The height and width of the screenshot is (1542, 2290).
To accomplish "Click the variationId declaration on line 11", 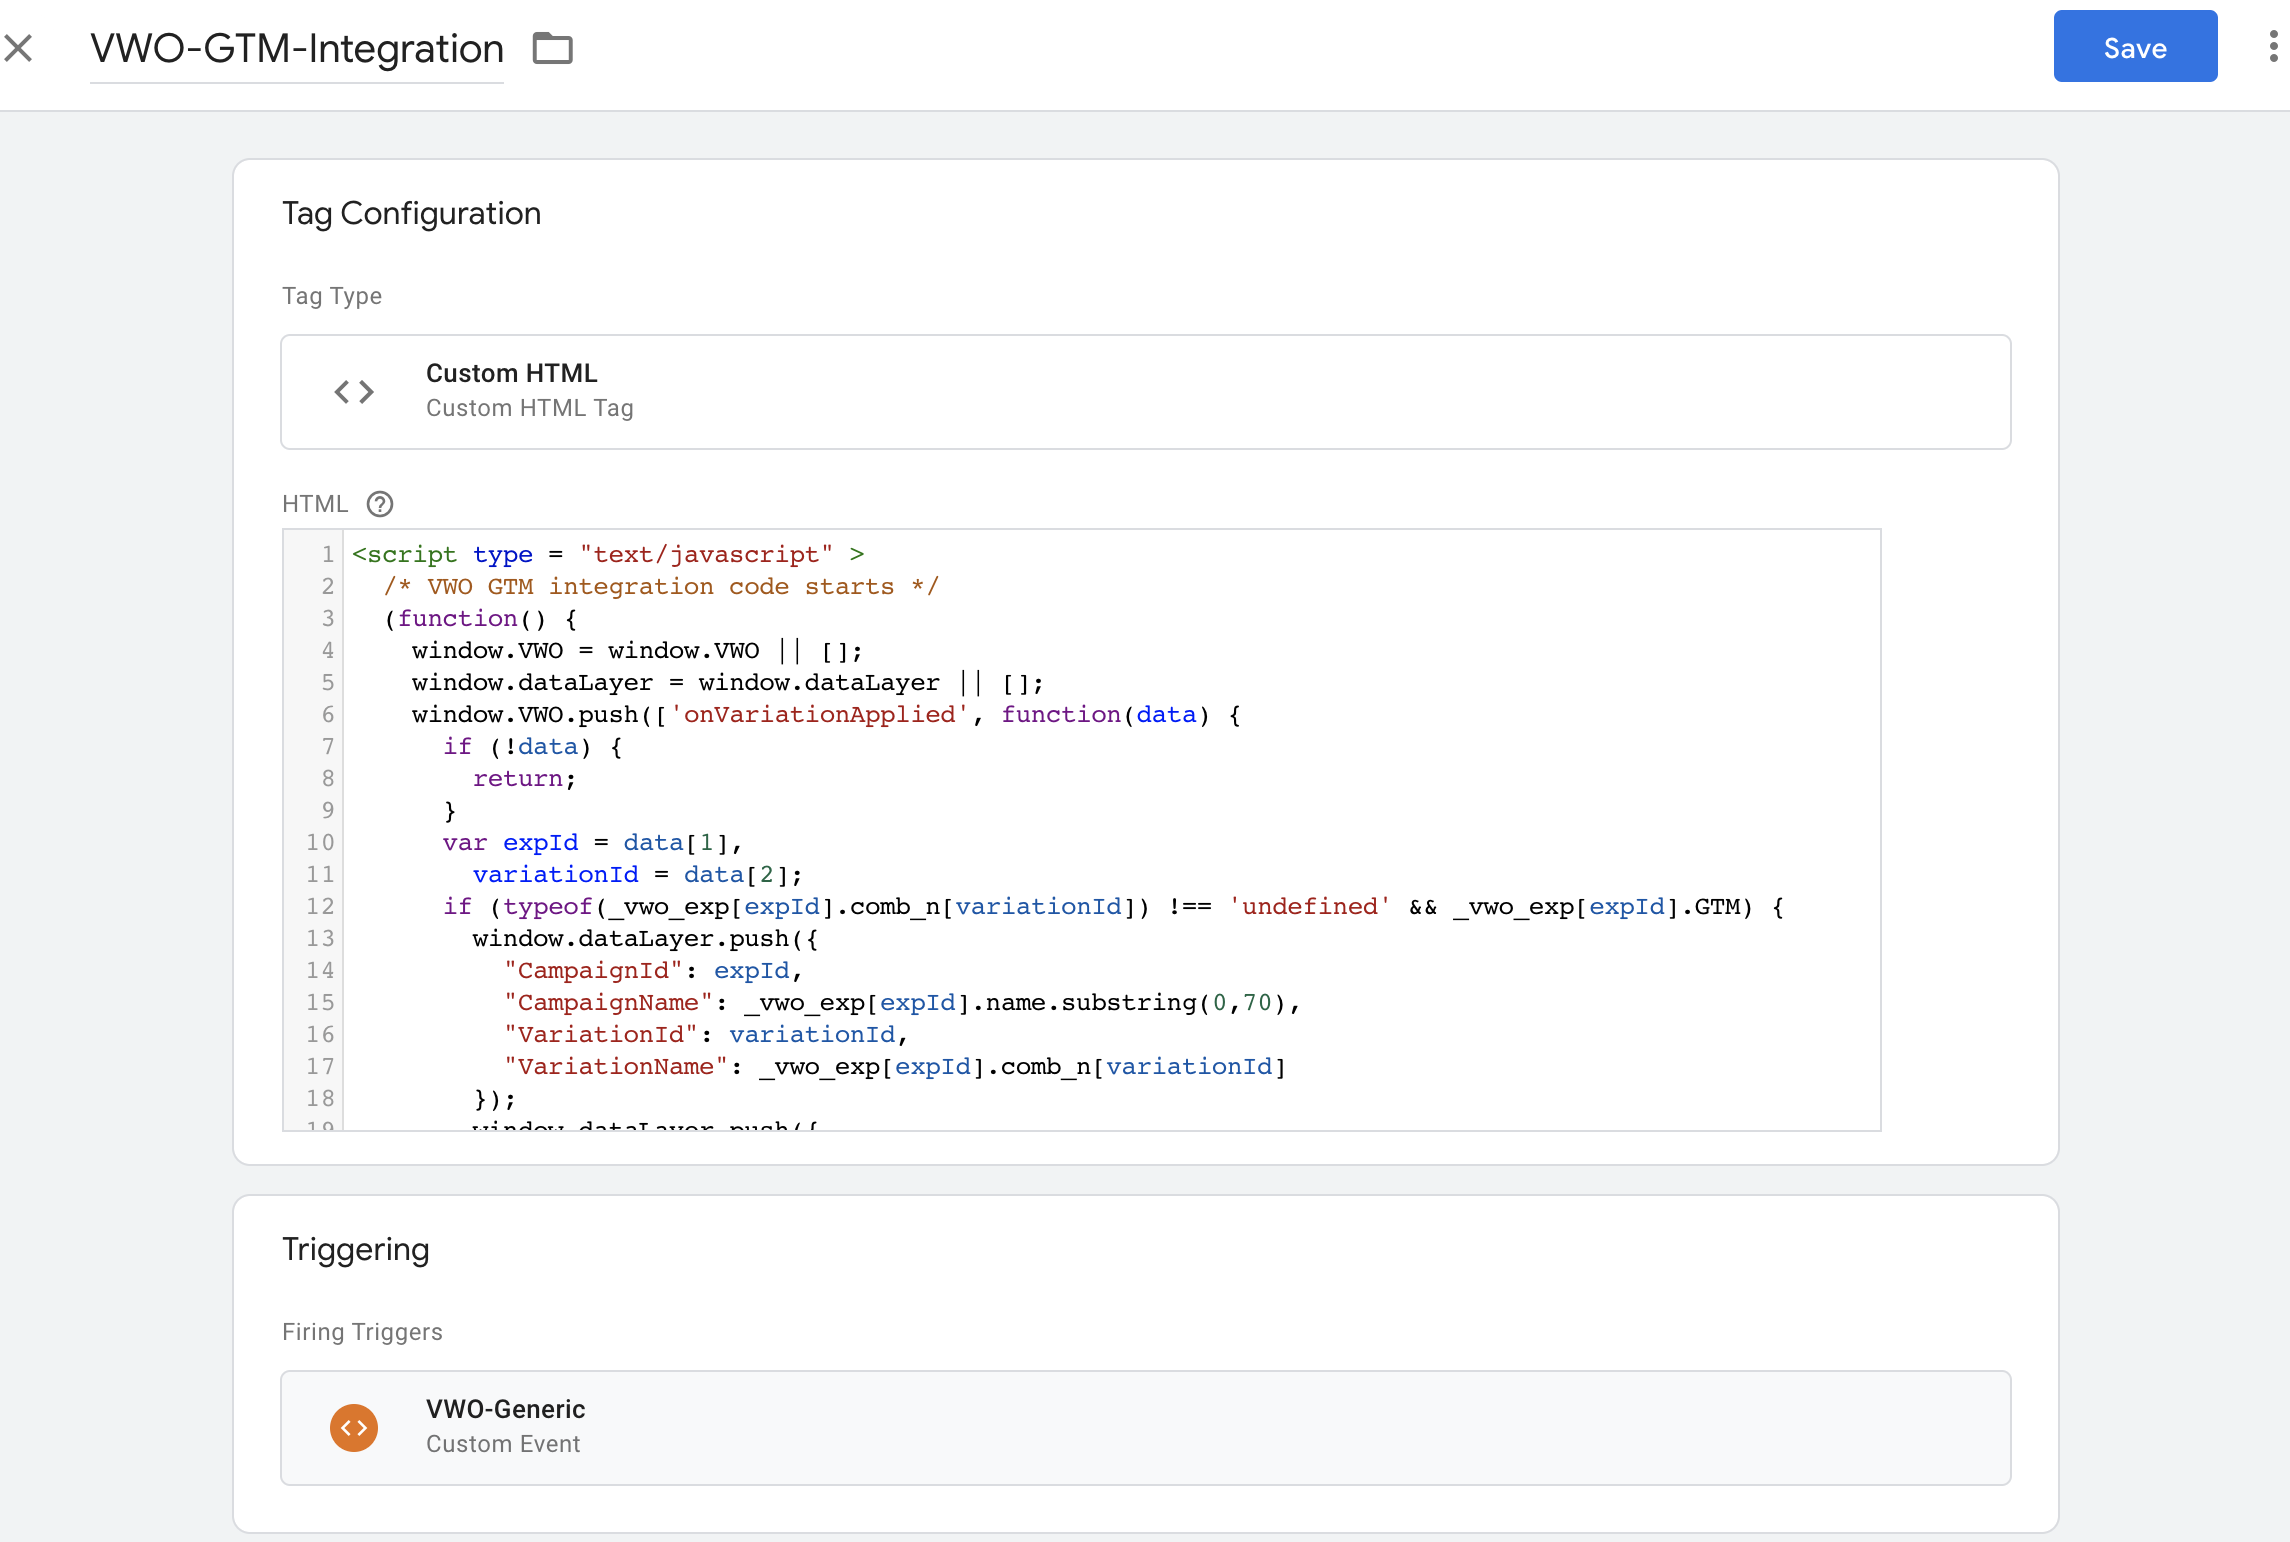I will (638, 874).
